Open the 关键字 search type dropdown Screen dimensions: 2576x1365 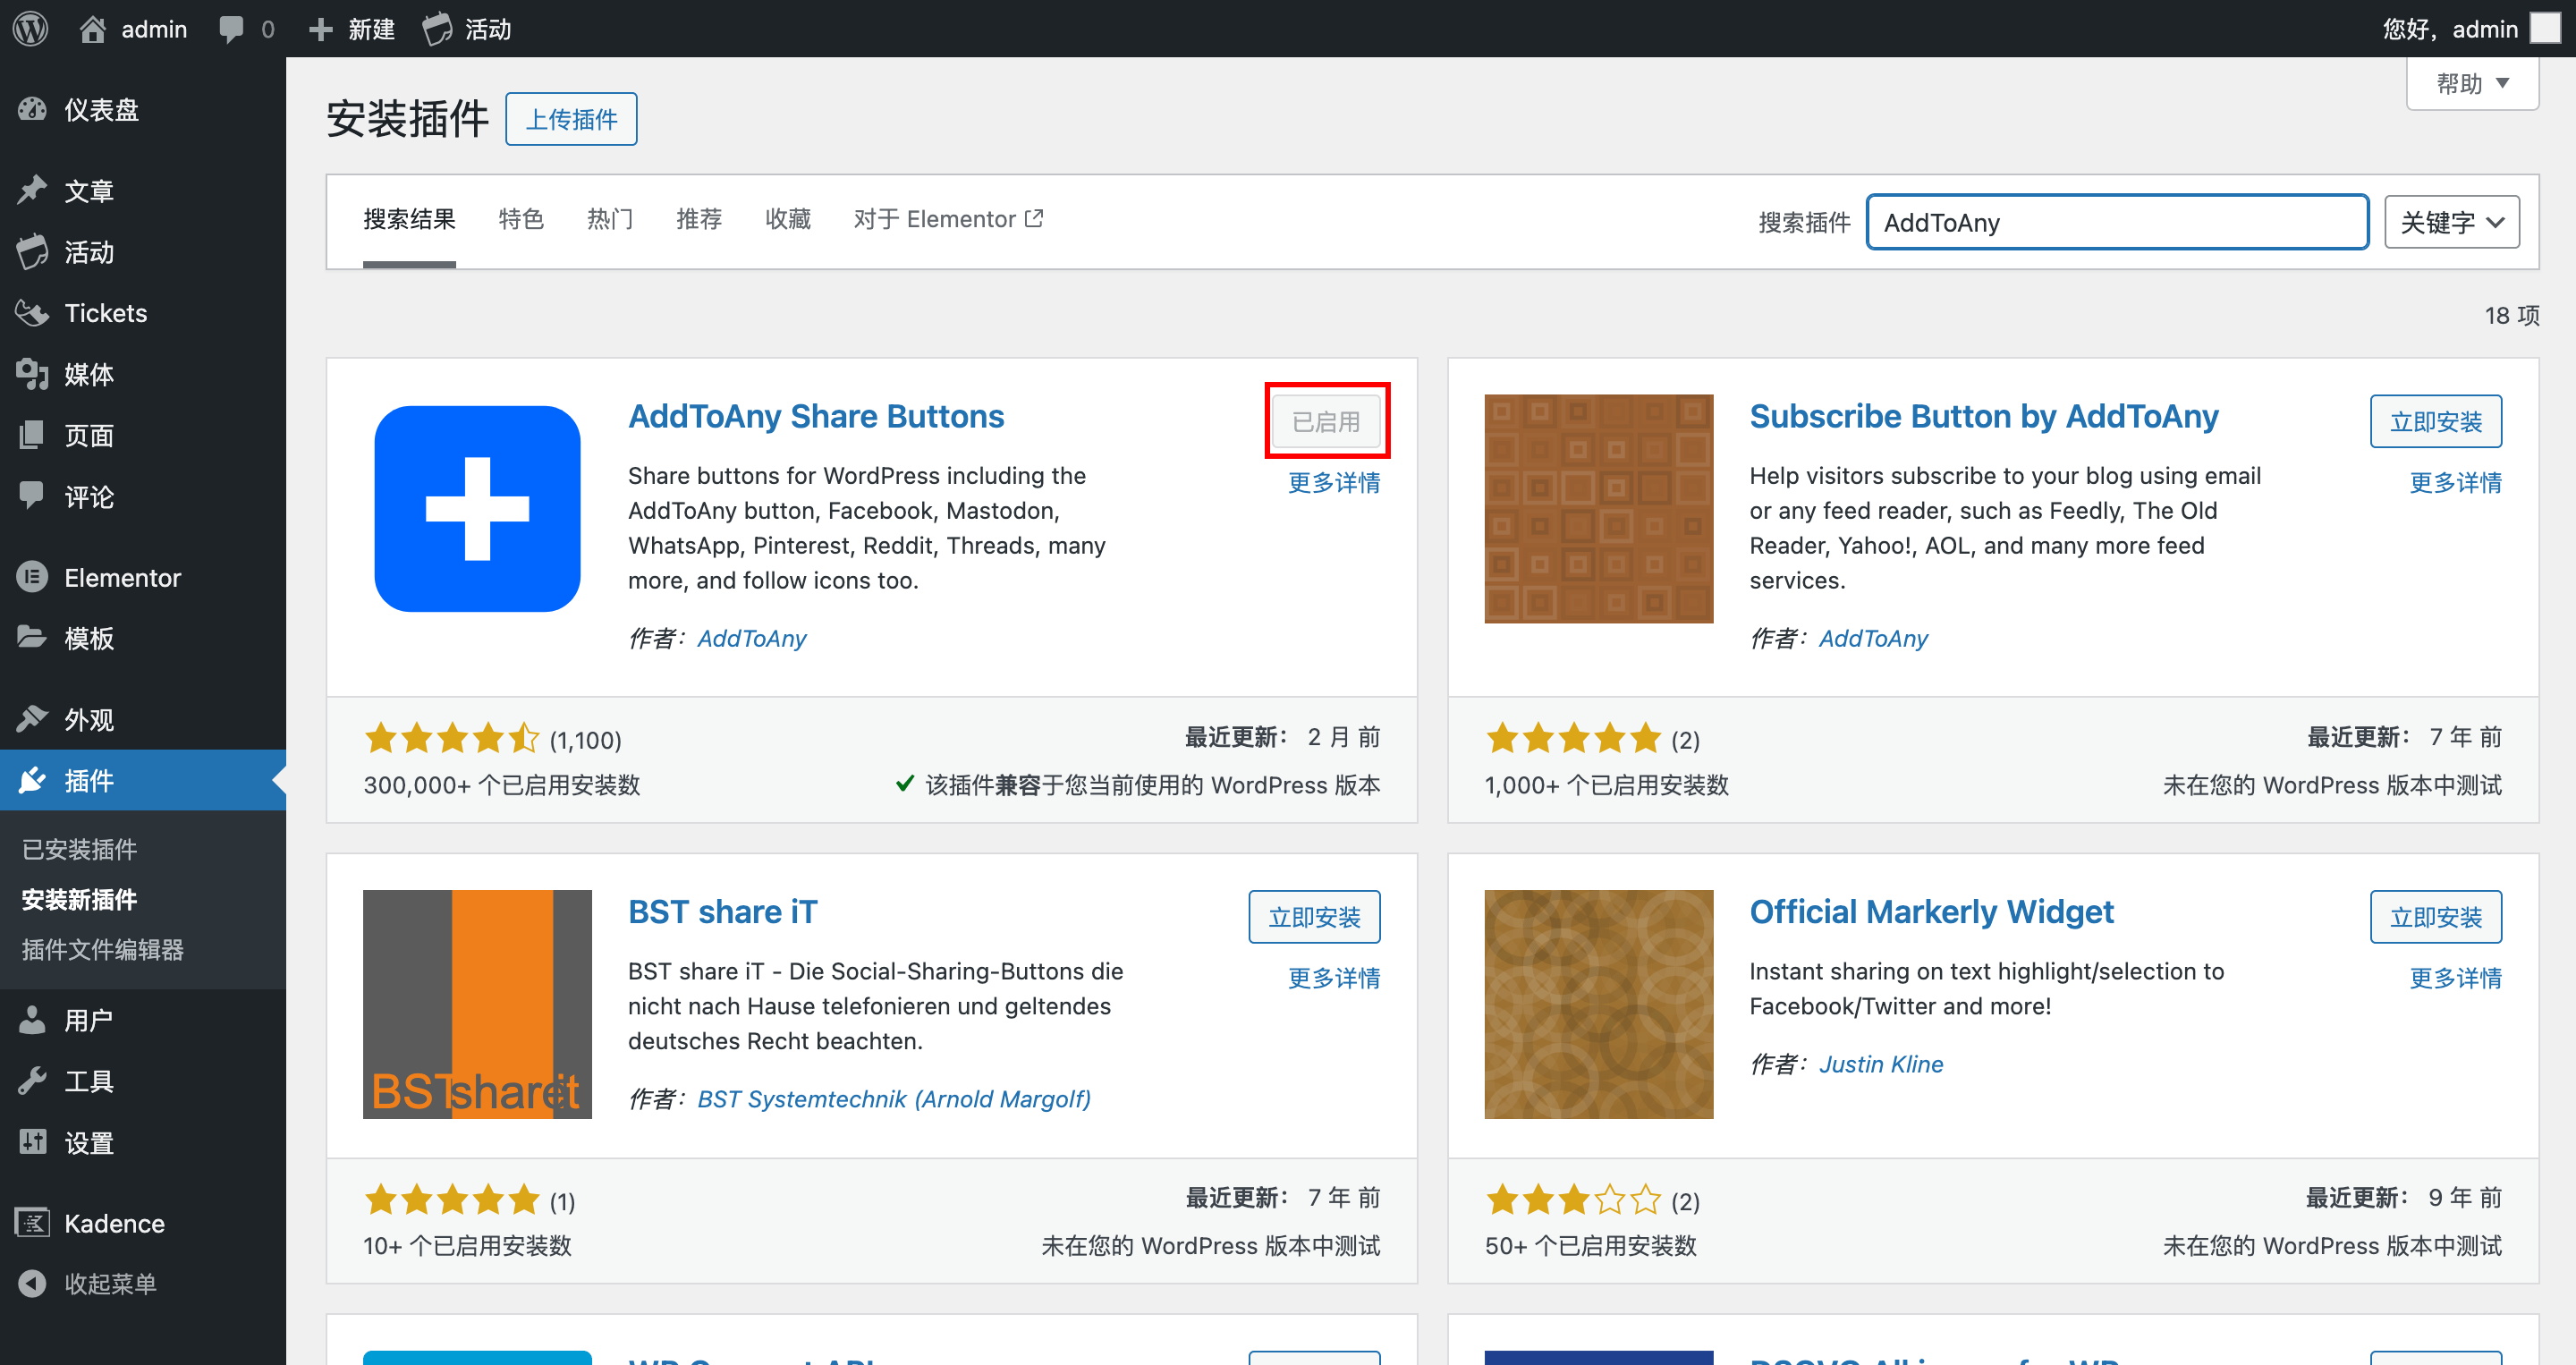(2451, 222)
